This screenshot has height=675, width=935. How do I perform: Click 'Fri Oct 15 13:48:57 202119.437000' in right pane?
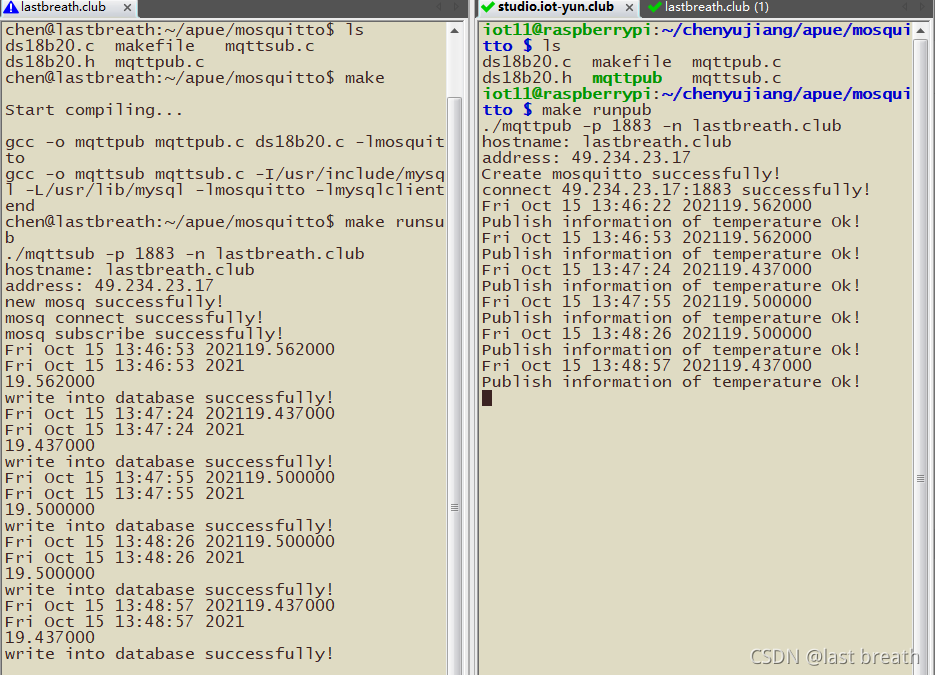pos(647,366)
